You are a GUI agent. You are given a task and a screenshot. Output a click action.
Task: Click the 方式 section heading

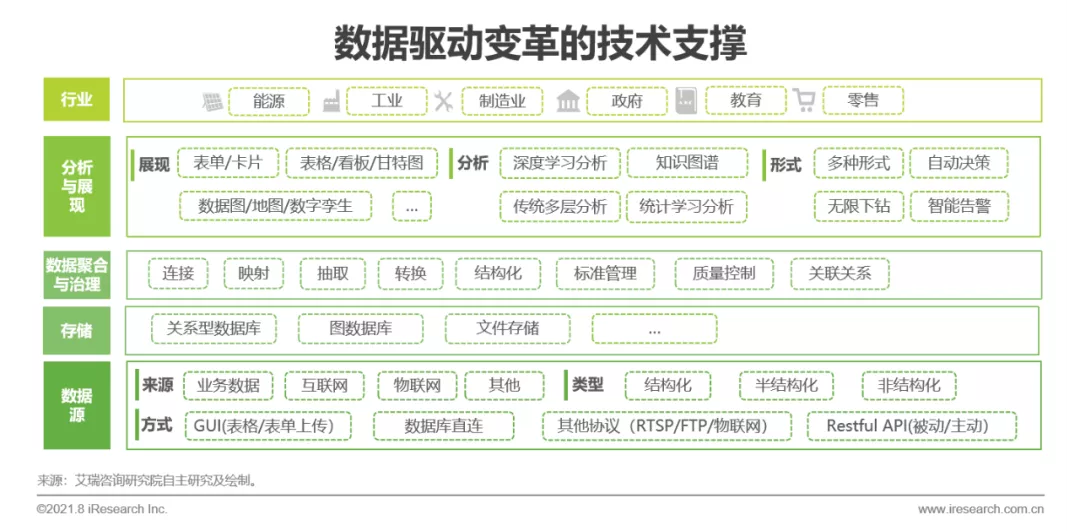[157, 424]
